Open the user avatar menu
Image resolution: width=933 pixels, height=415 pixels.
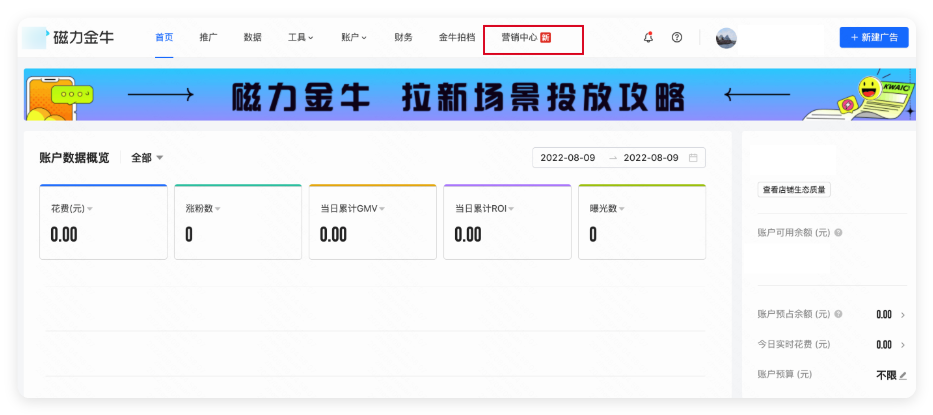(726, 38)
